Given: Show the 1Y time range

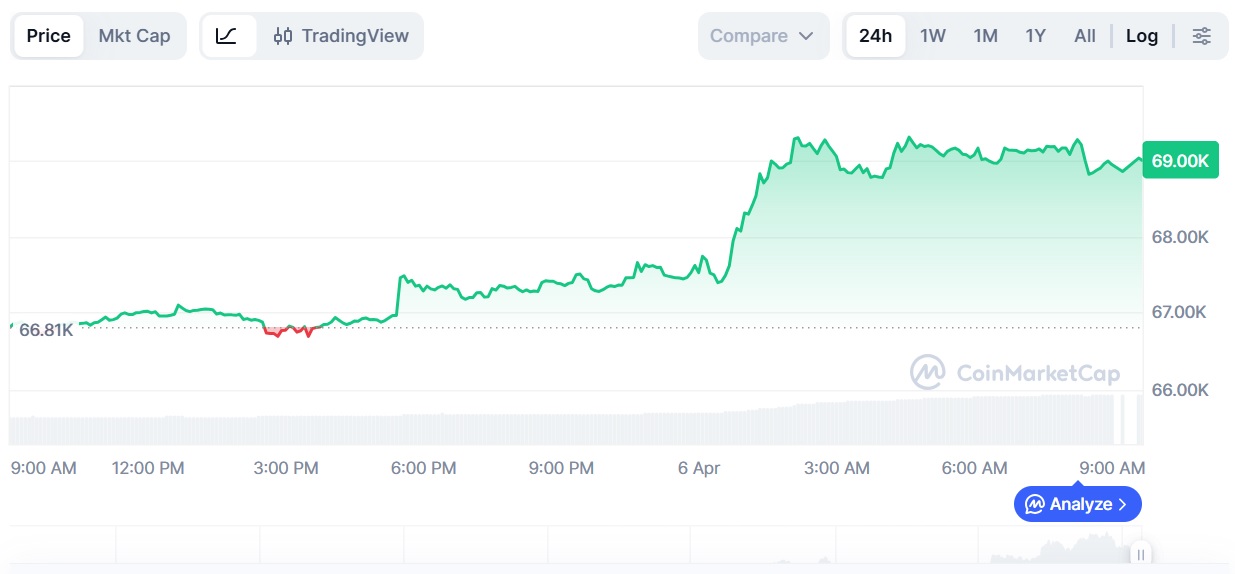Looking at the screenshot, I should pyautogui.click(x=1036, y=36).
